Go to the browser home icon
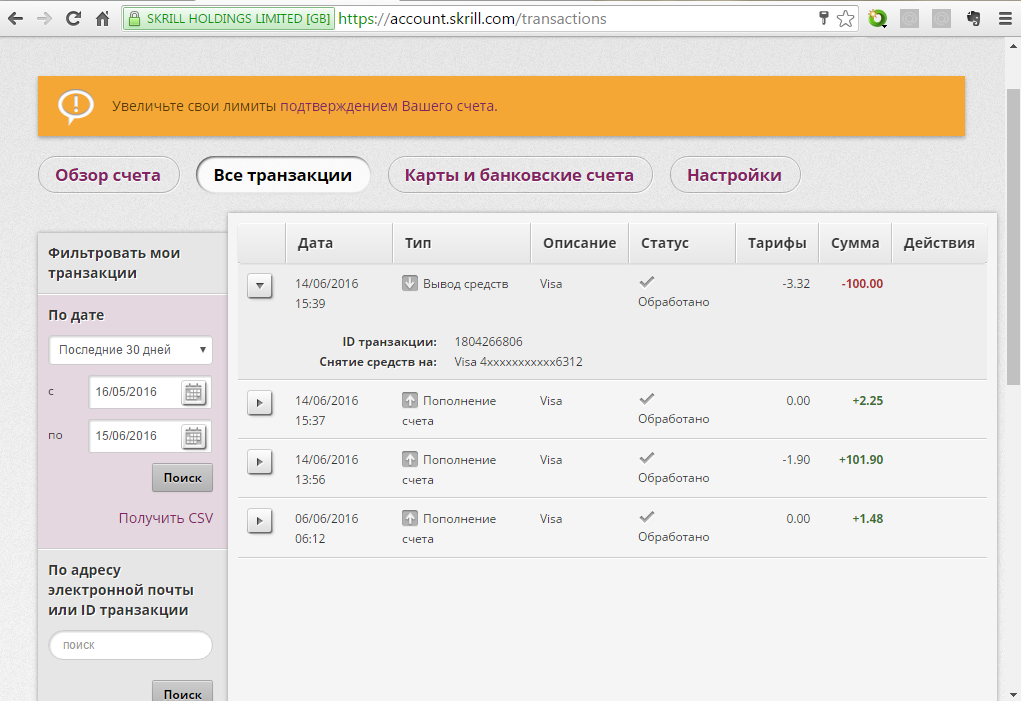This screenshot has width=1021, height=701. (x=103, y=19)
